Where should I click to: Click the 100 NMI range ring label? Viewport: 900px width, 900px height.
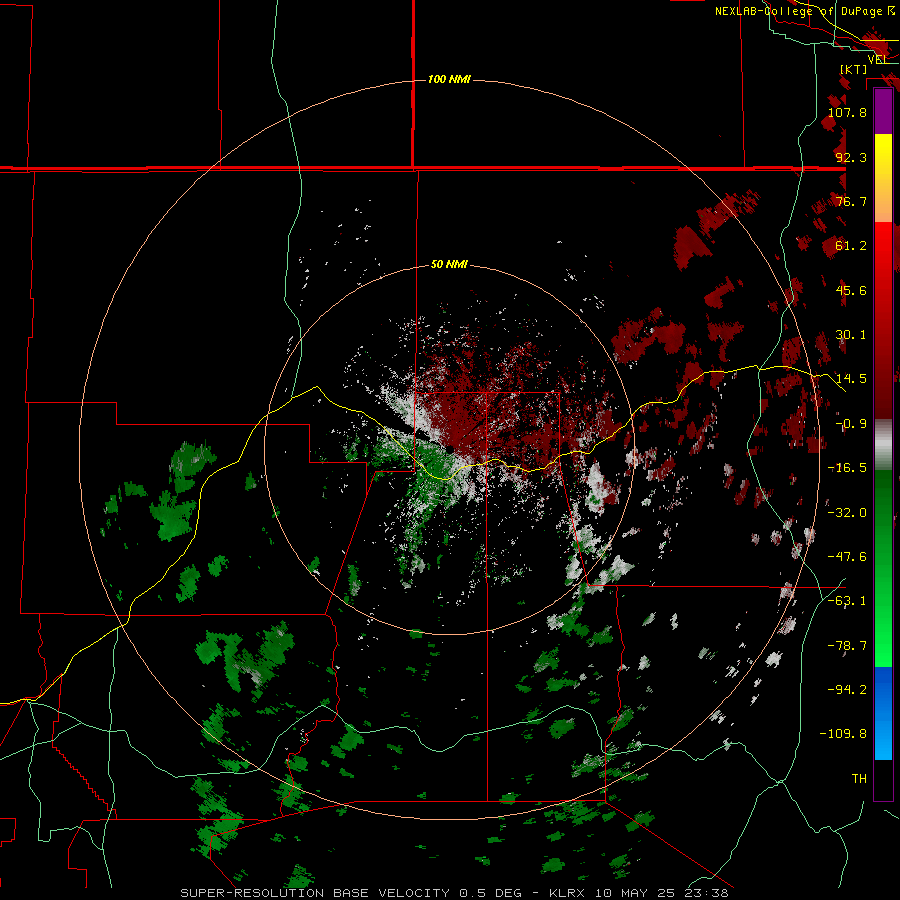(449, 79)
